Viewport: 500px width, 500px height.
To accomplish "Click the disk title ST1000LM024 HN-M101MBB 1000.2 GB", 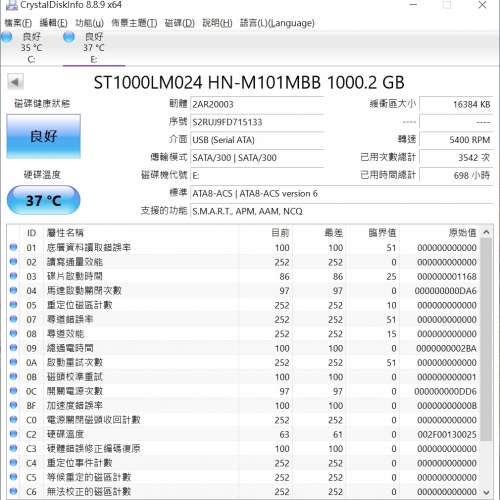I will tap(249, 82).
